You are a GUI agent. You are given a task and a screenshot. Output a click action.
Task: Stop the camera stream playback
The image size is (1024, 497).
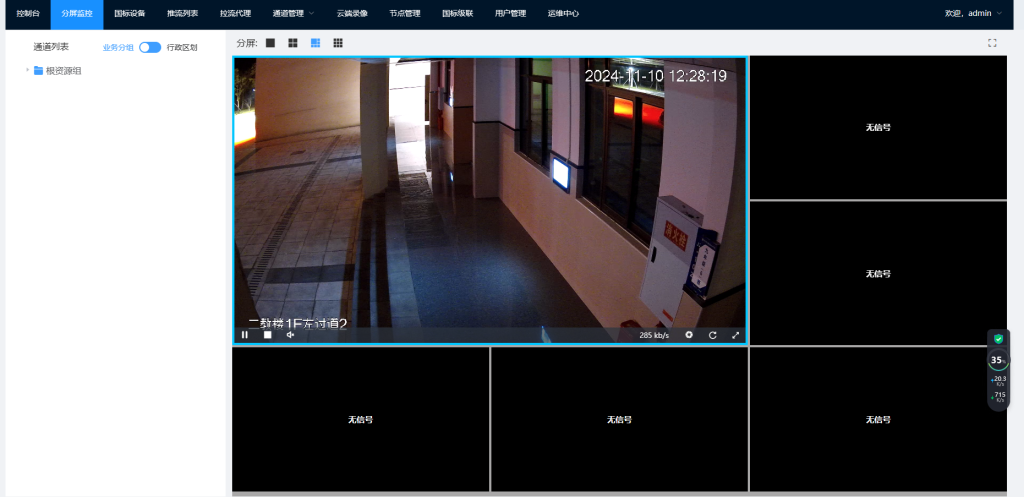267,335
